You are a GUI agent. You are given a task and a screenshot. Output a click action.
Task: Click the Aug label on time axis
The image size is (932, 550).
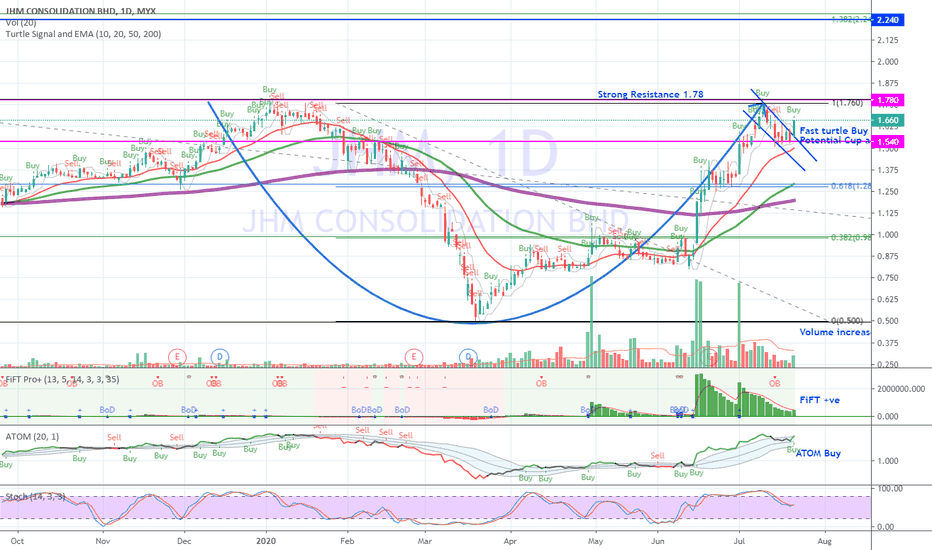(824, 541)
